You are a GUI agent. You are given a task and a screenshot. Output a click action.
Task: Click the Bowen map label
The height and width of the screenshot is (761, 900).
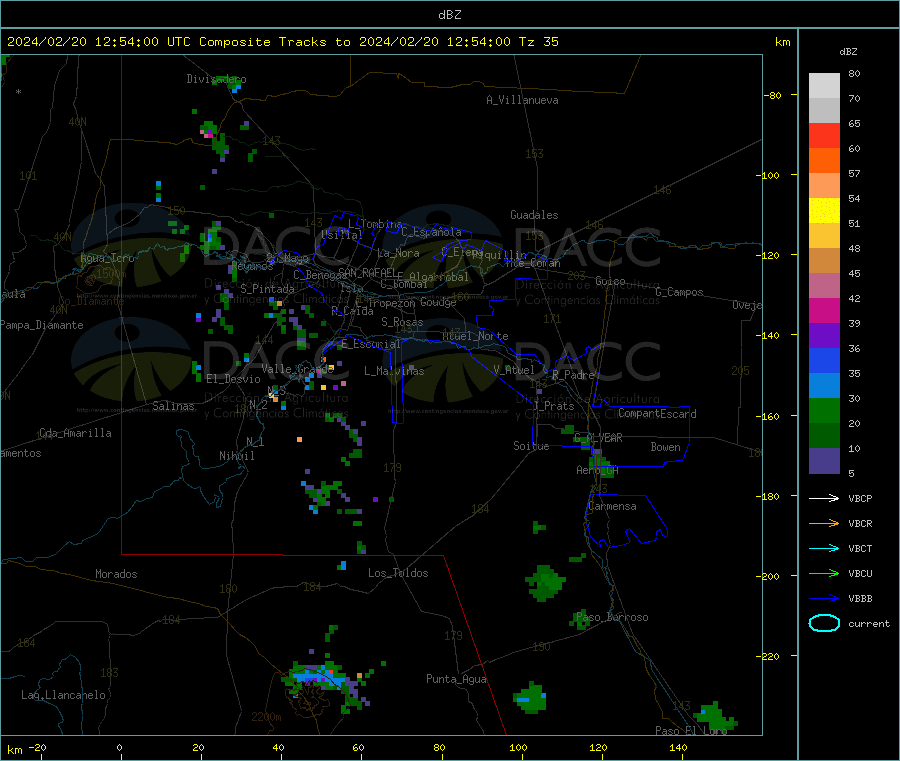[x=666, y=447]
